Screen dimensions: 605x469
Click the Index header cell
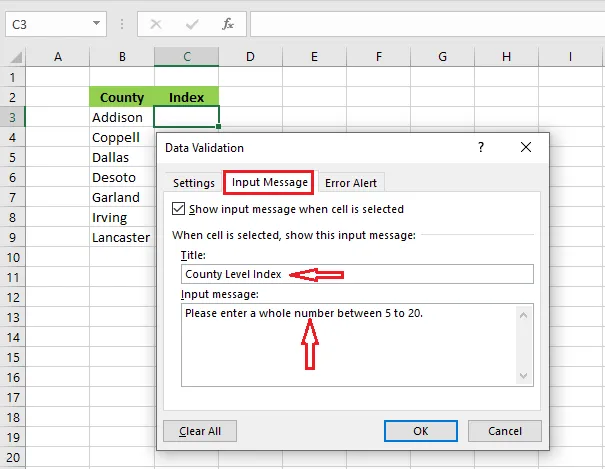click(186, 97)
